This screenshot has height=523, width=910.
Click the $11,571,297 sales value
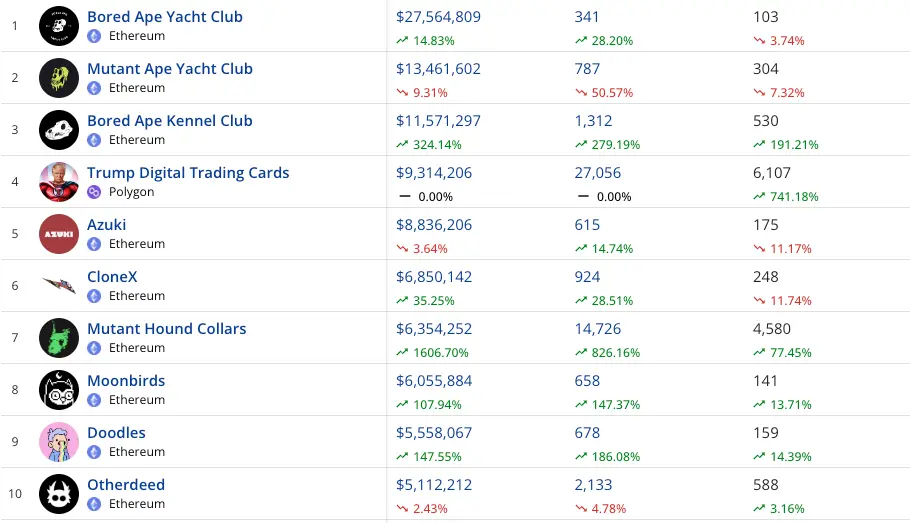click(x=438, y=121)
